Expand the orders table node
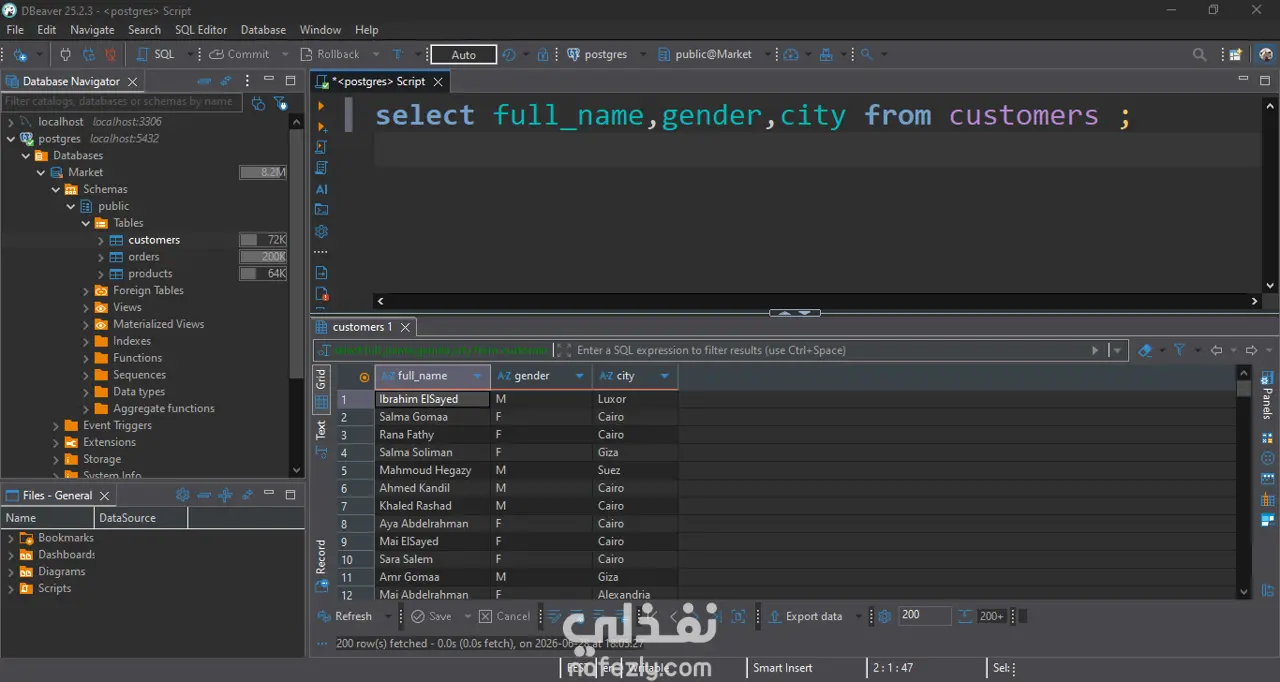Viewport: 1280px width, 682px height. tap(101, 257)
